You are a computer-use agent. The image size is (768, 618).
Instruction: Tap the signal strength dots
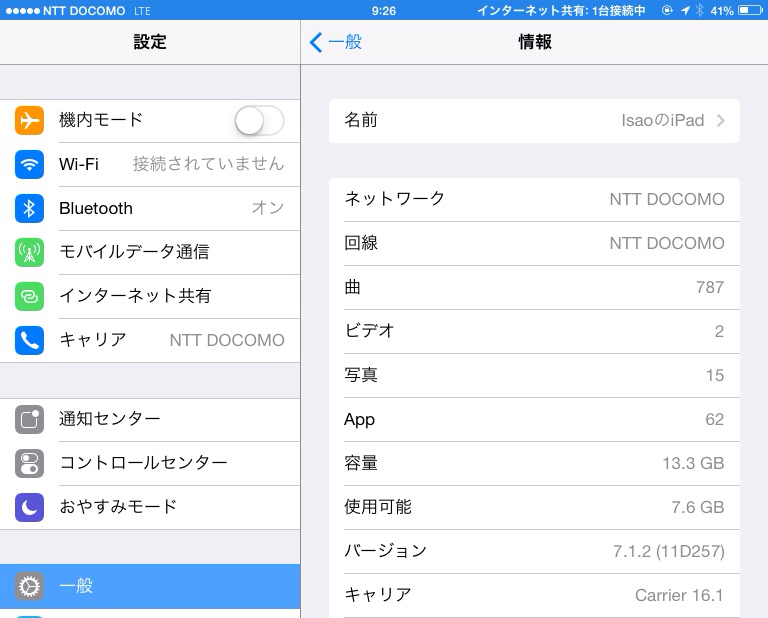click(22, 11)
